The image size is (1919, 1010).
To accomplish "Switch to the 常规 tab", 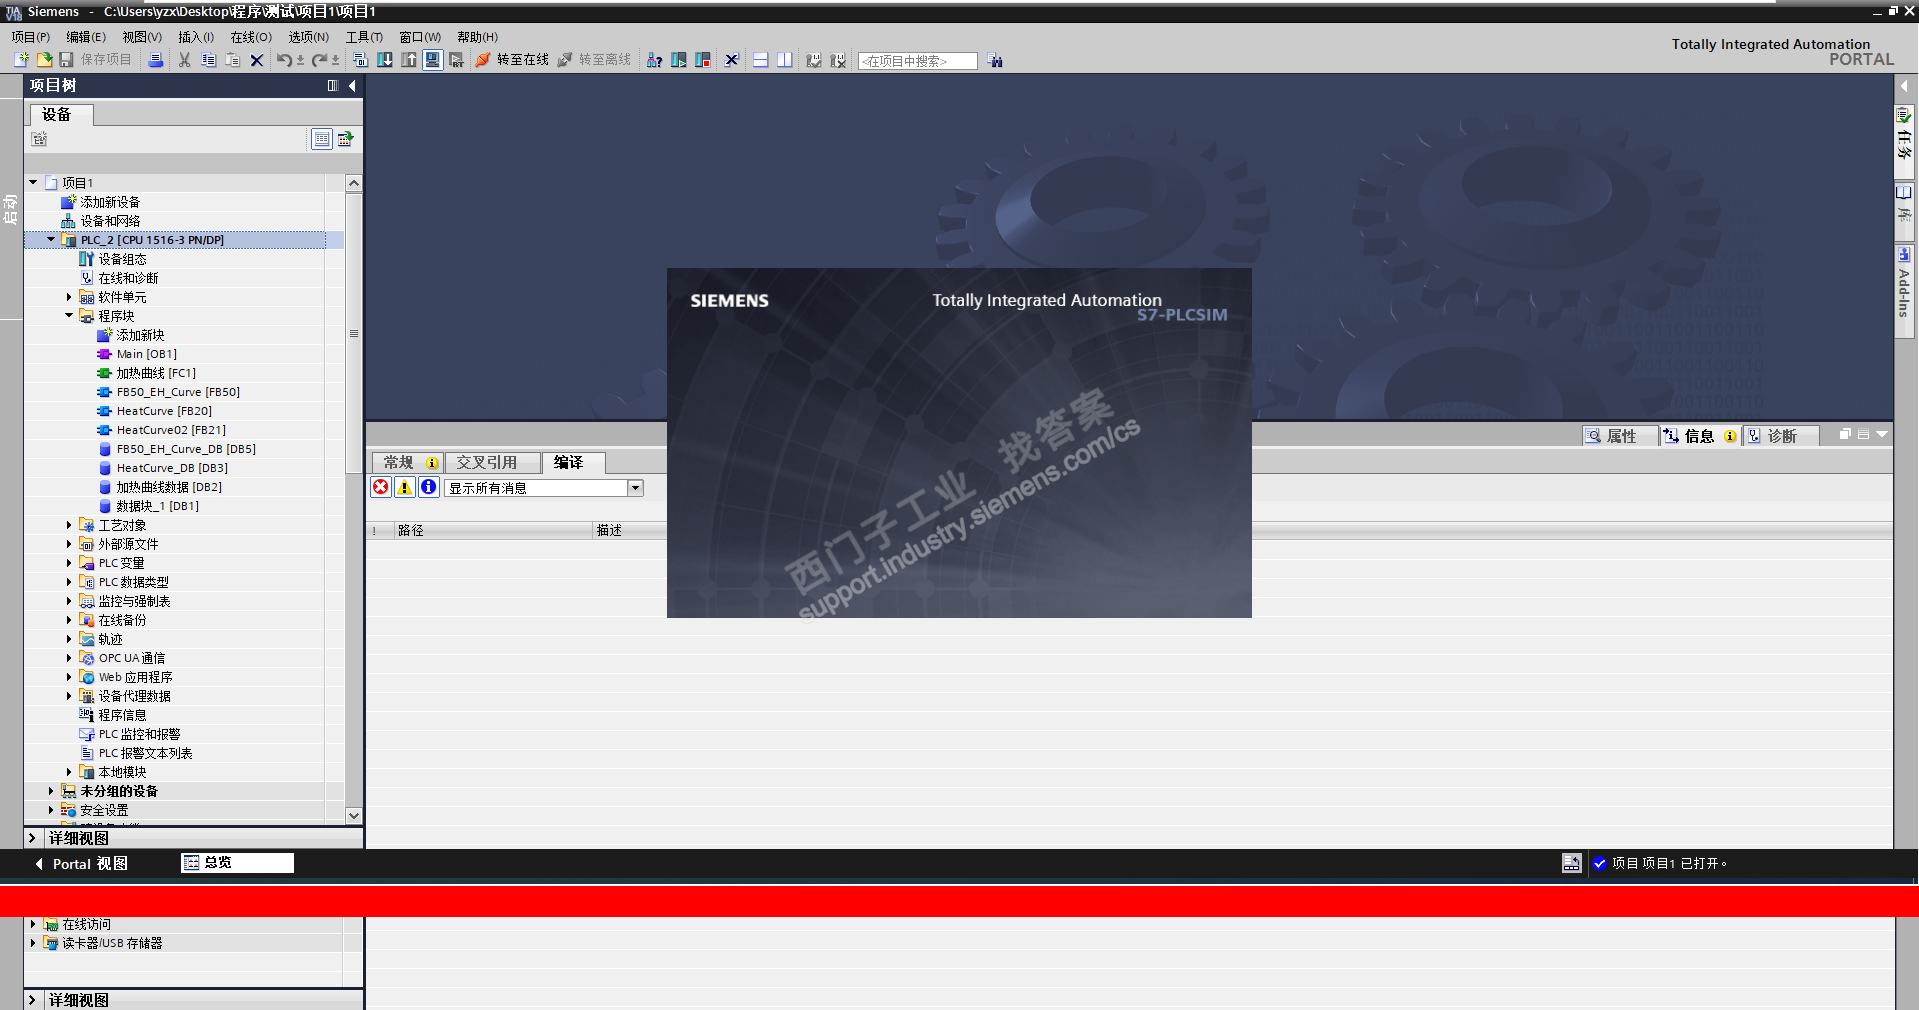I will (408, 462).
